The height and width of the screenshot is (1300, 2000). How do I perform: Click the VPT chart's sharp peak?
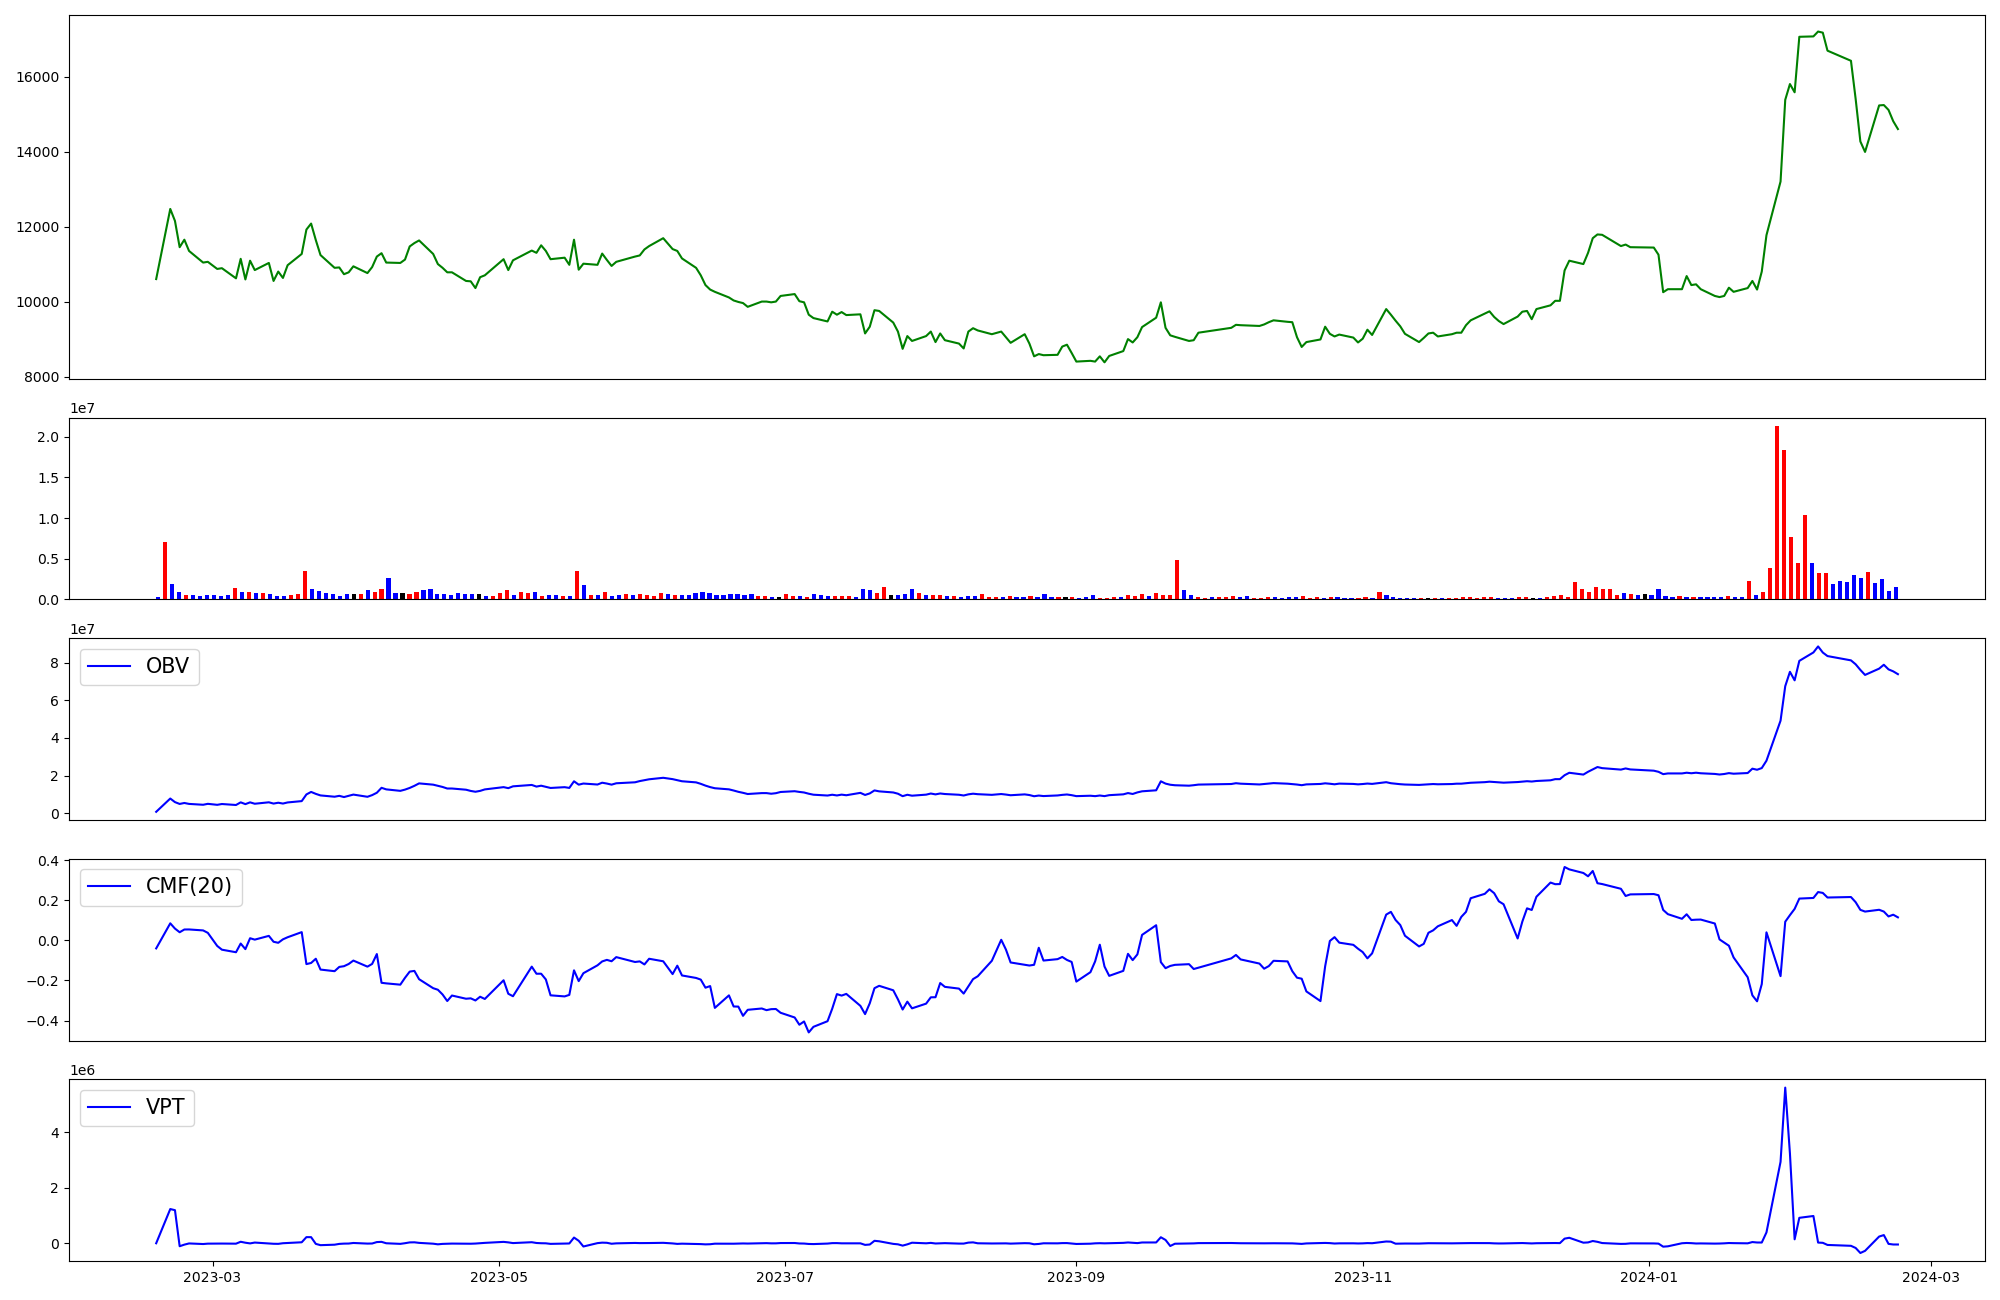pos(1785,1089)
